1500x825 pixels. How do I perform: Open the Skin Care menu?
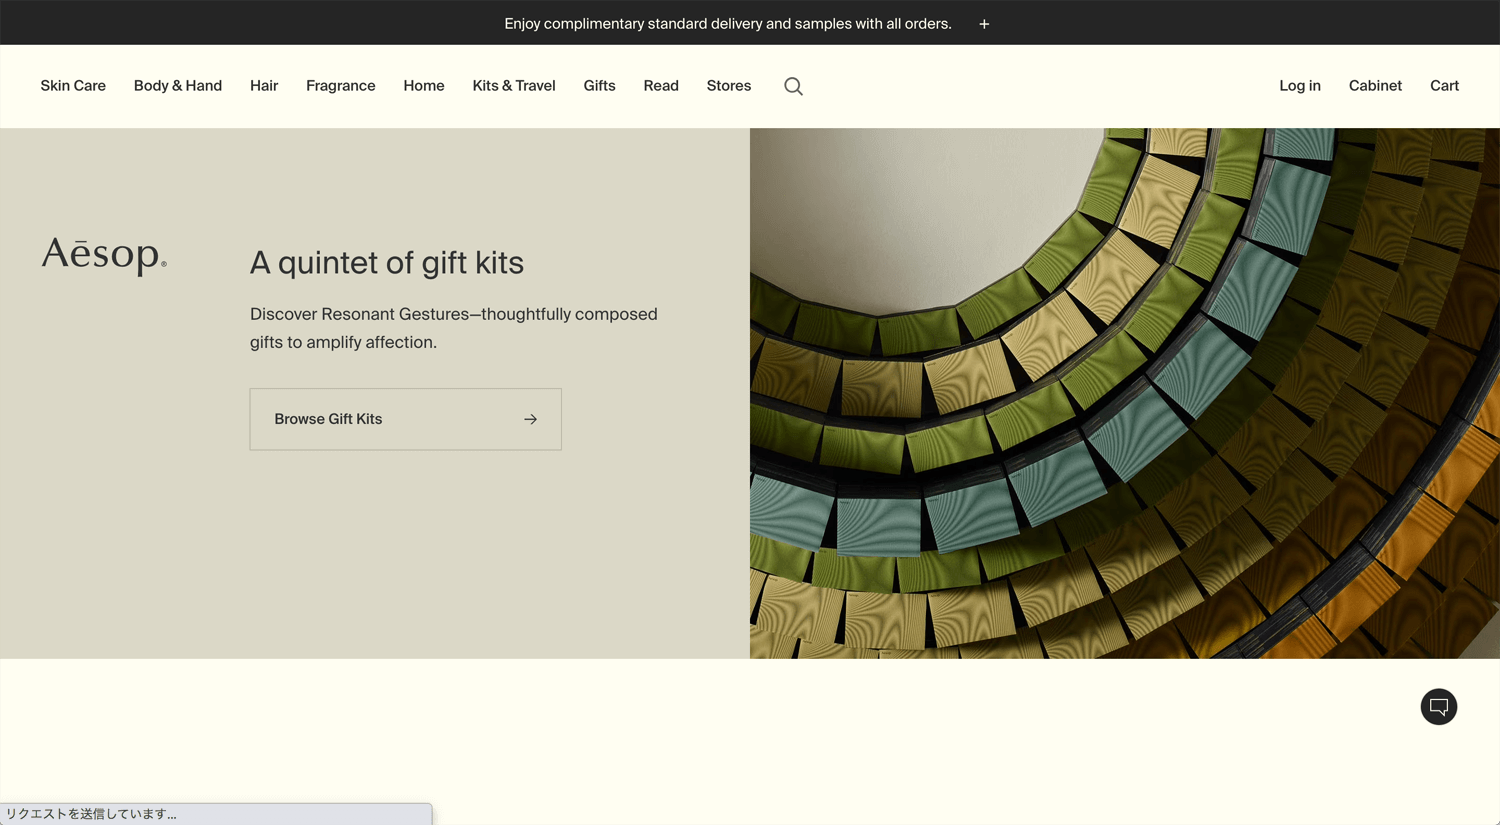point(73,86)
